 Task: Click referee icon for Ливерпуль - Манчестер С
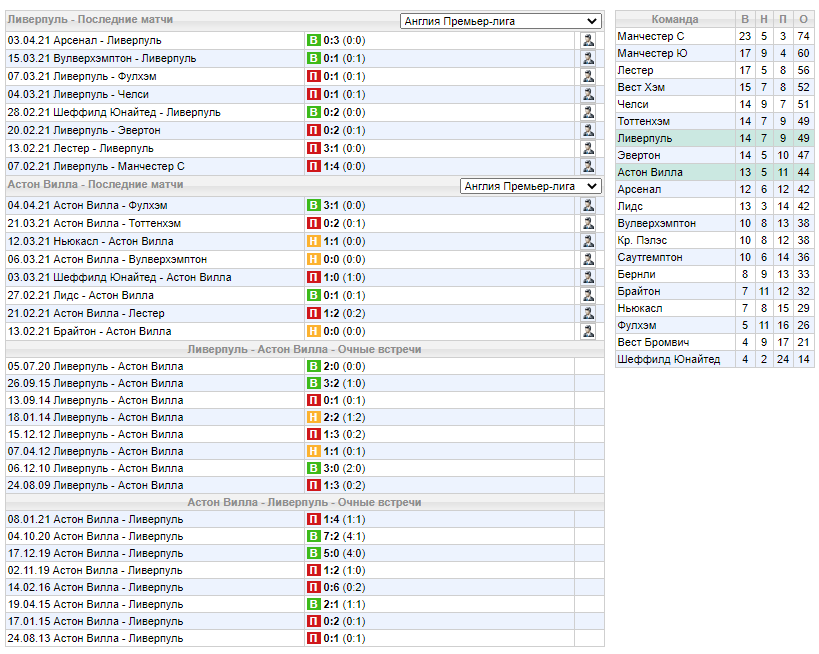(588, 166)
